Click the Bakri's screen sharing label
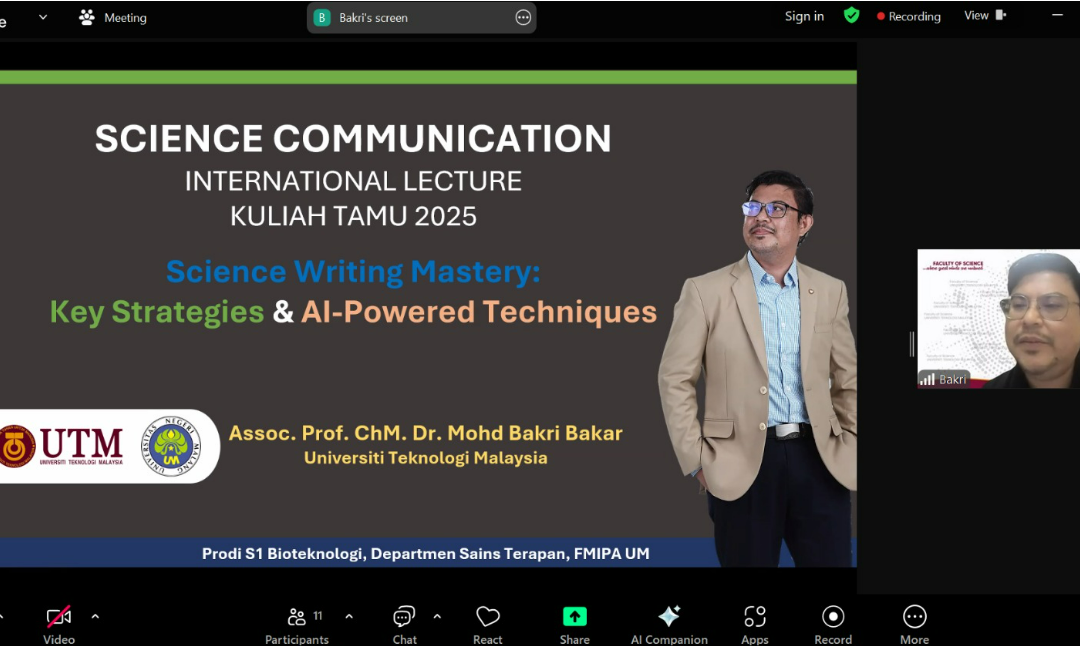The image size is (1080, 646). point(373,18)
